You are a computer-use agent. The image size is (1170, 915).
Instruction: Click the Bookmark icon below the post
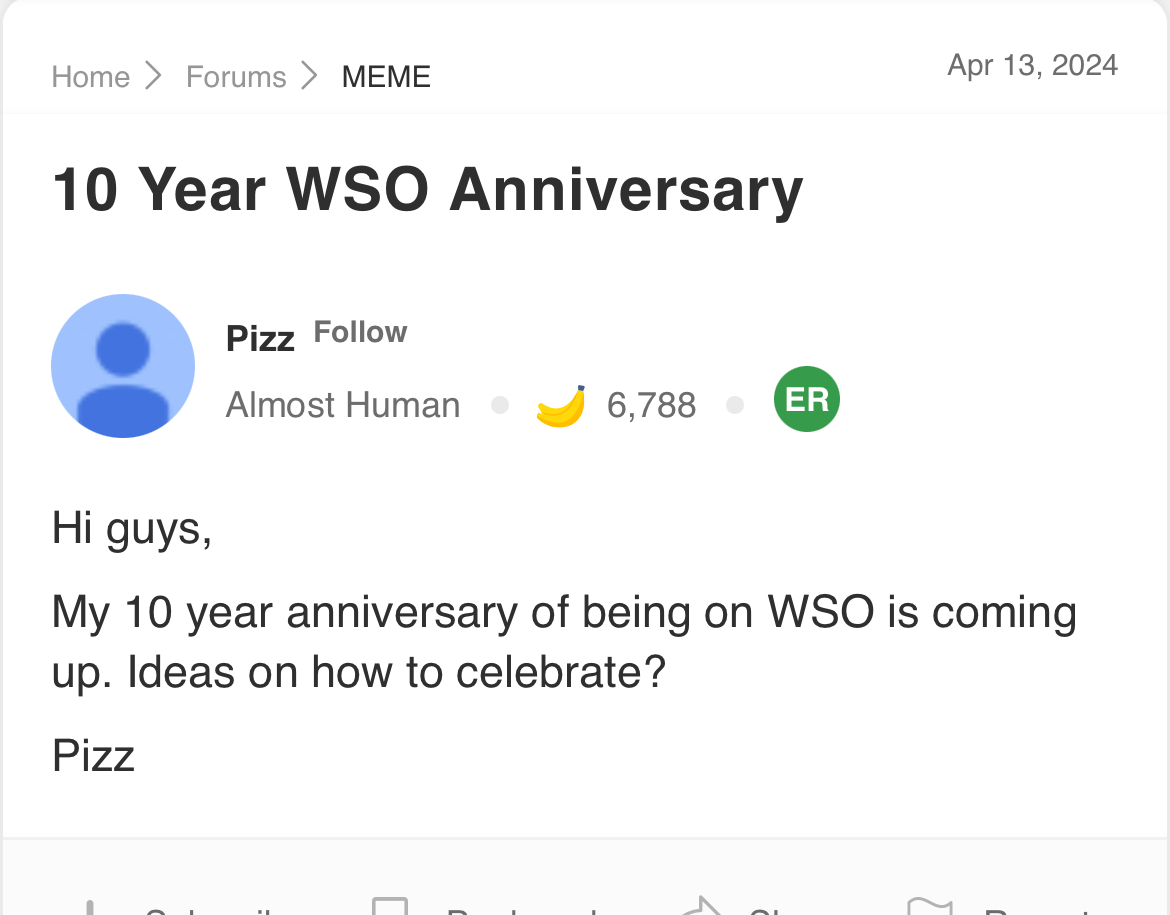[390, 907]
